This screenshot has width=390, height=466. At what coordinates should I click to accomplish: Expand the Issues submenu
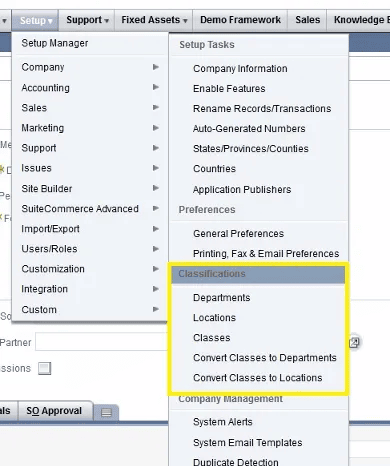(x=90, y=168)
